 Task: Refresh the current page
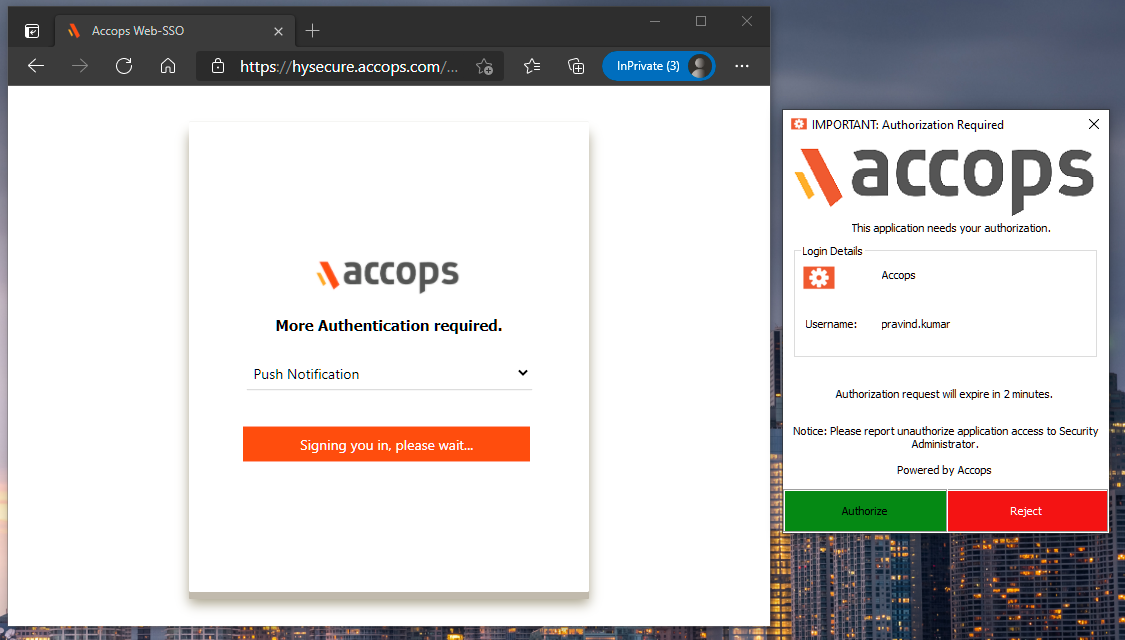(x=124, y=66)
